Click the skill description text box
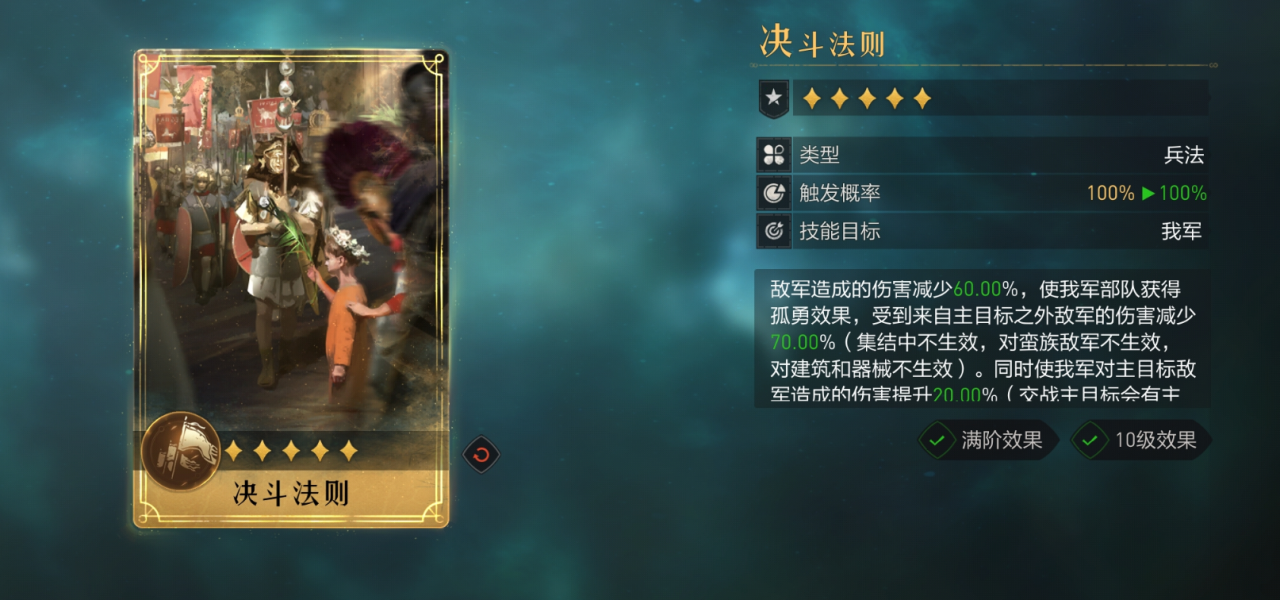The image size is (1280, 600). [982, 338]
